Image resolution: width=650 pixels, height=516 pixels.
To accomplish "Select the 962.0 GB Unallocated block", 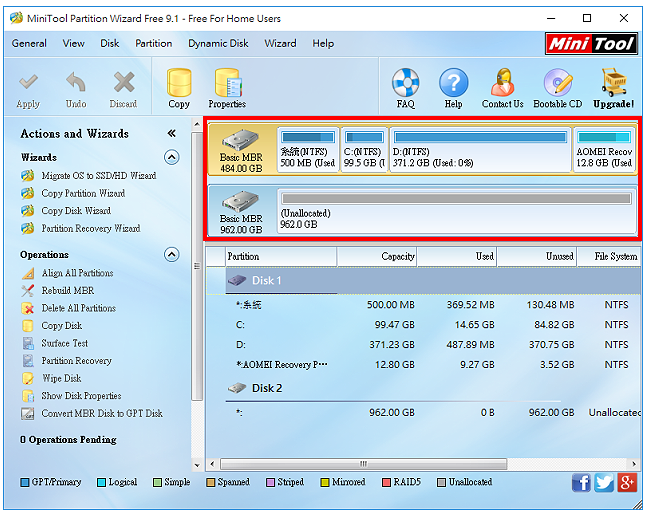I will (x=456, y=211).
